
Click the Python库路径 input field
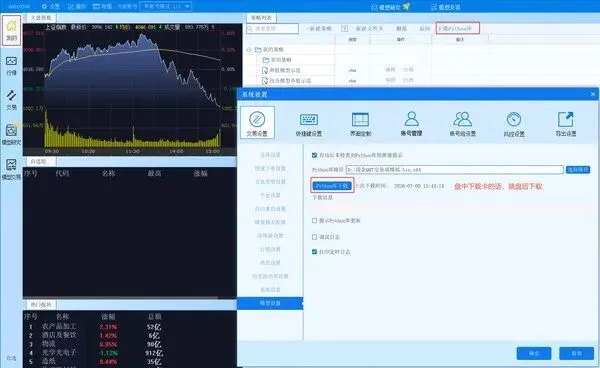(x=455, y=169)
